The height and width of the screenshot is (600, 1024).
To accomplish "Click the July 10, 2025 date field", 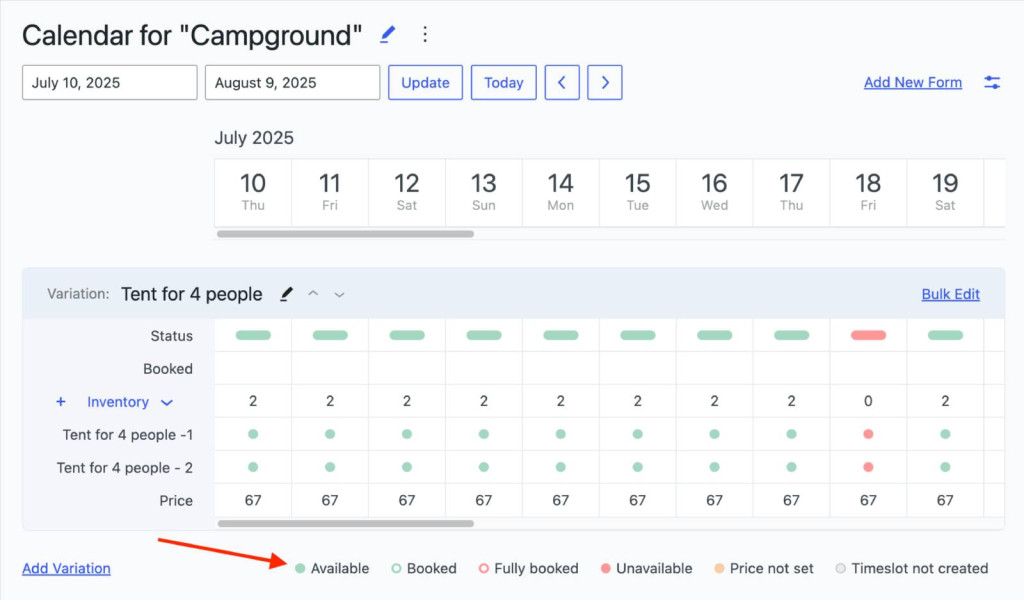I will tap(108, 82).
